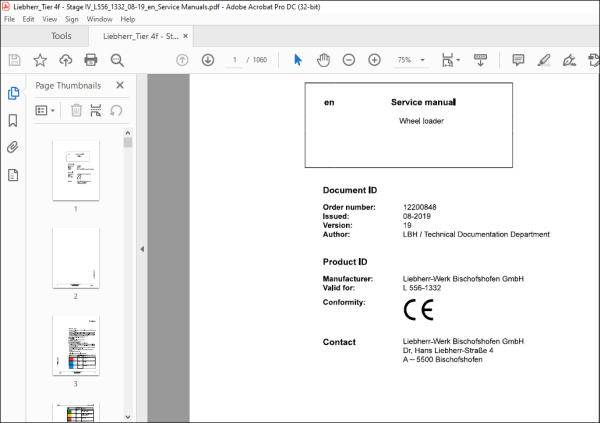This screenshot has height=423, width=600.
Task: Click thumbnails scrollbar up arrow
Action: (128, 133)
